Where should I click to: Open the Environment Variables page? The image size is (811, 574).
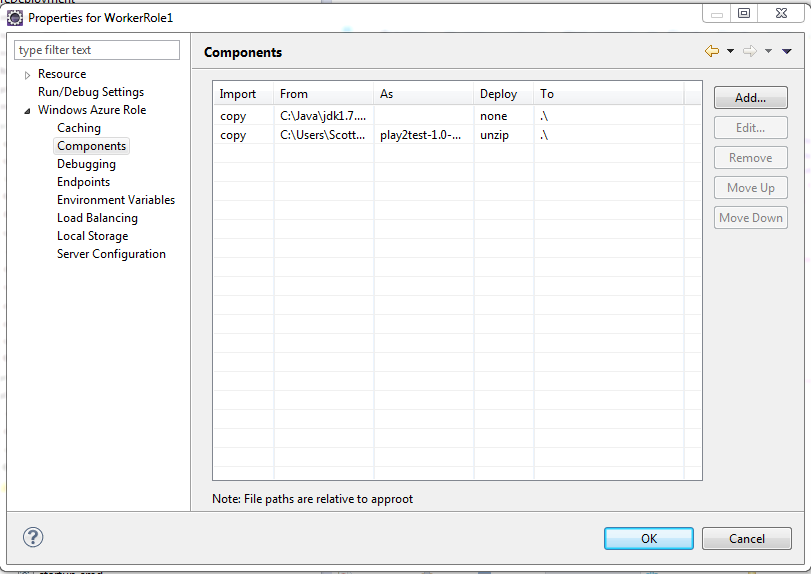pyautogui.click(x=116, y=200)
